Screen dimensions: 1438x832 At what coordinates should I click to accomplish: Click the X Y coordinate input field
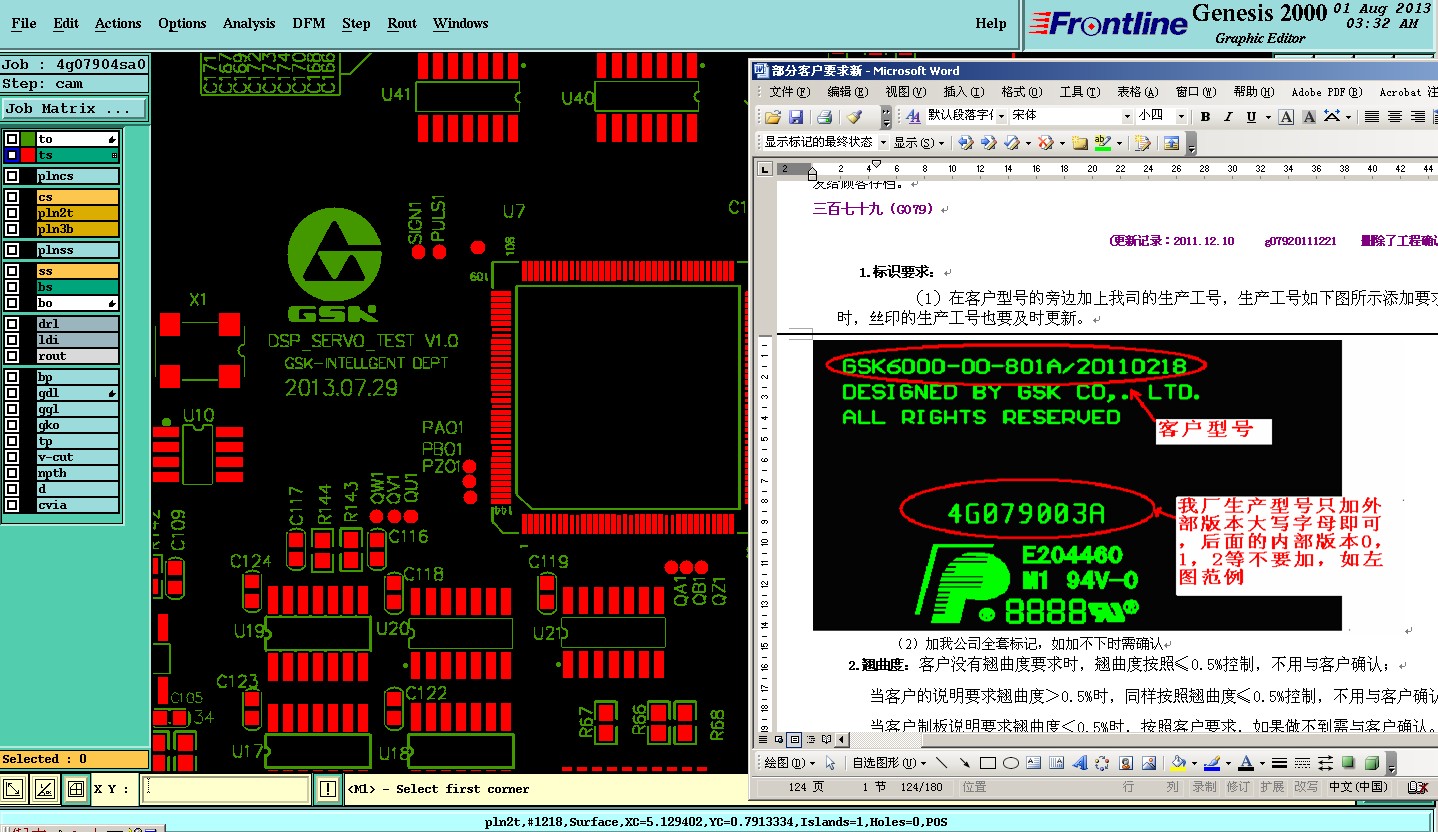[x=225, y=789]
